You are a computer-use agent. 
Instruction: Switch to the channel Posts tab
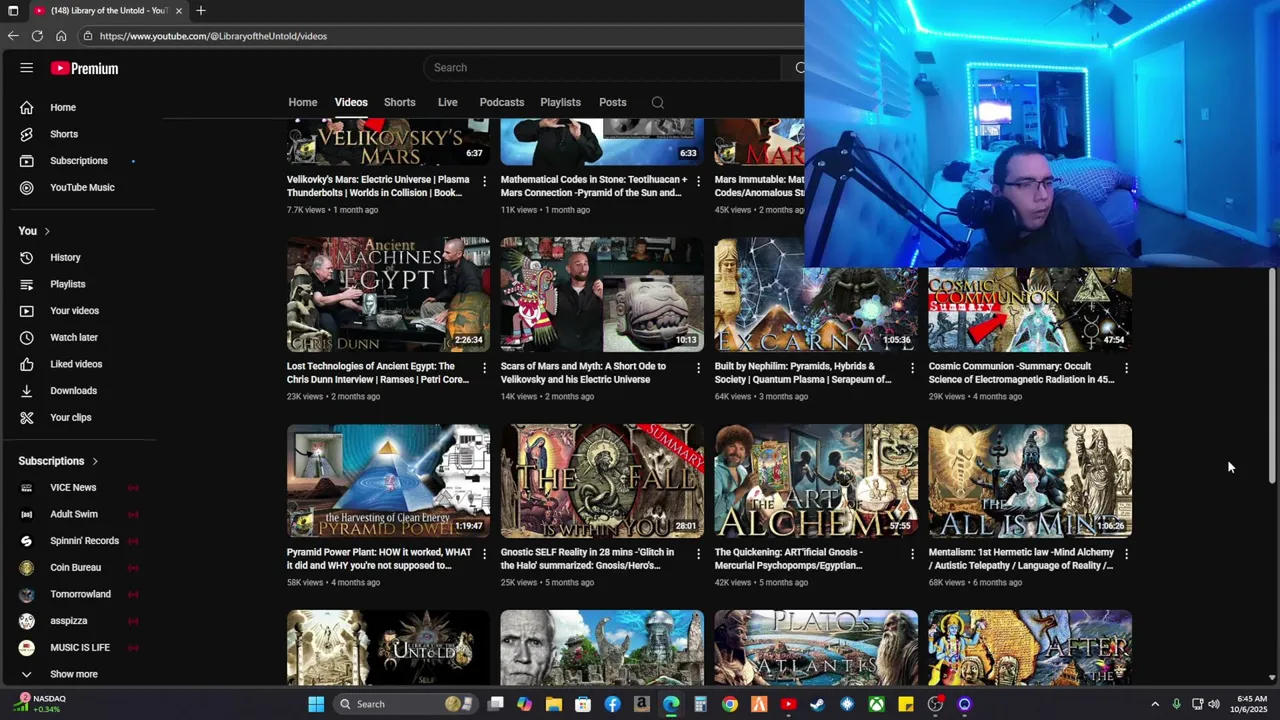pos(613,102)
